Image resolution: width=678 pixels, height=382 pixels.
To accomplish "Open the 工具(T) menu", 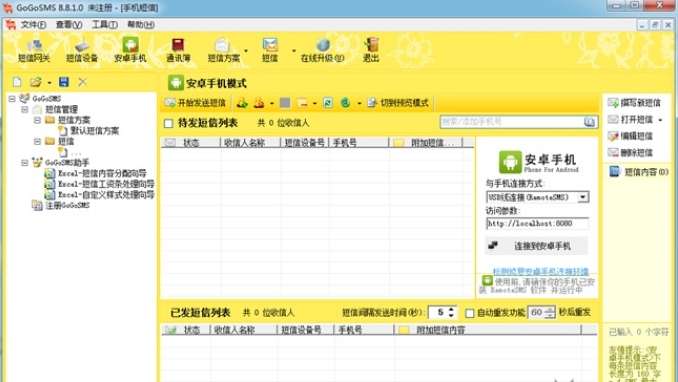I will coord(104,25).
